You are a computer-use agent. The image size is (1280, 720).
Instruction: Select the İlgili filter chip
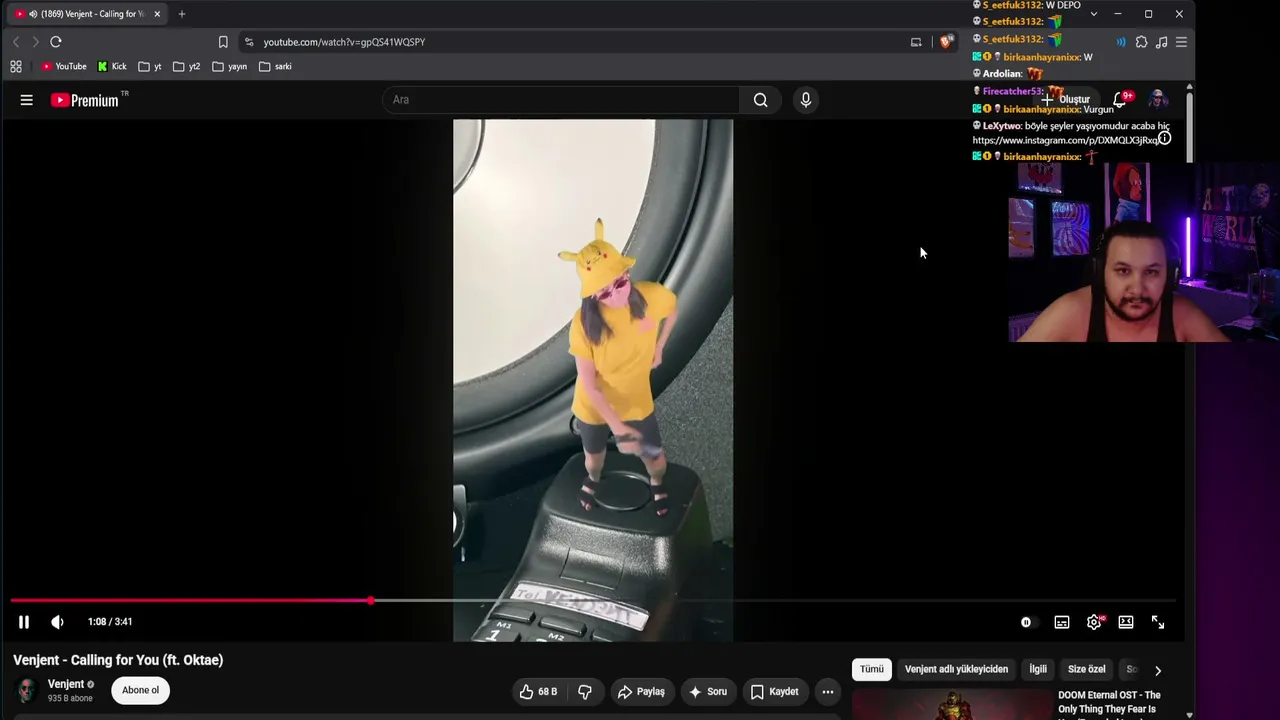pos(1038,669)
